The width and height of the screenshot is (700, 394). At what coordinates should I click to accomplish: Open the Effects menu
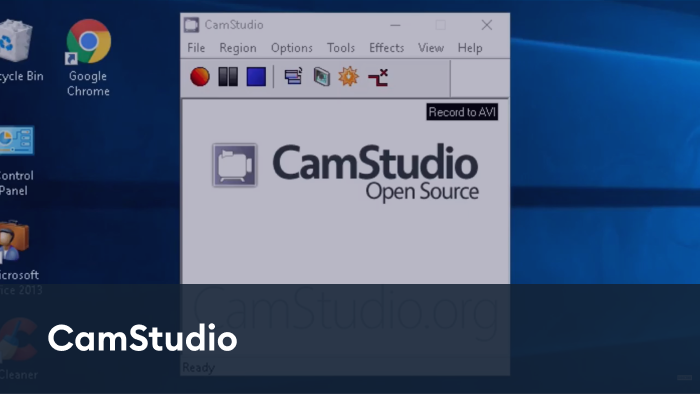pyautogui.click(x=386, y=48)
